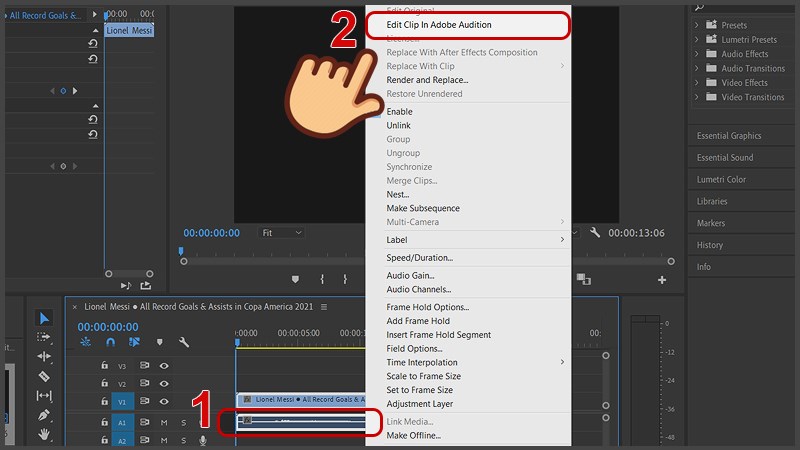Image resolution: width=800 pixels, height=450 pixels.
Task: Lock track V1
Action: [104, 401]
